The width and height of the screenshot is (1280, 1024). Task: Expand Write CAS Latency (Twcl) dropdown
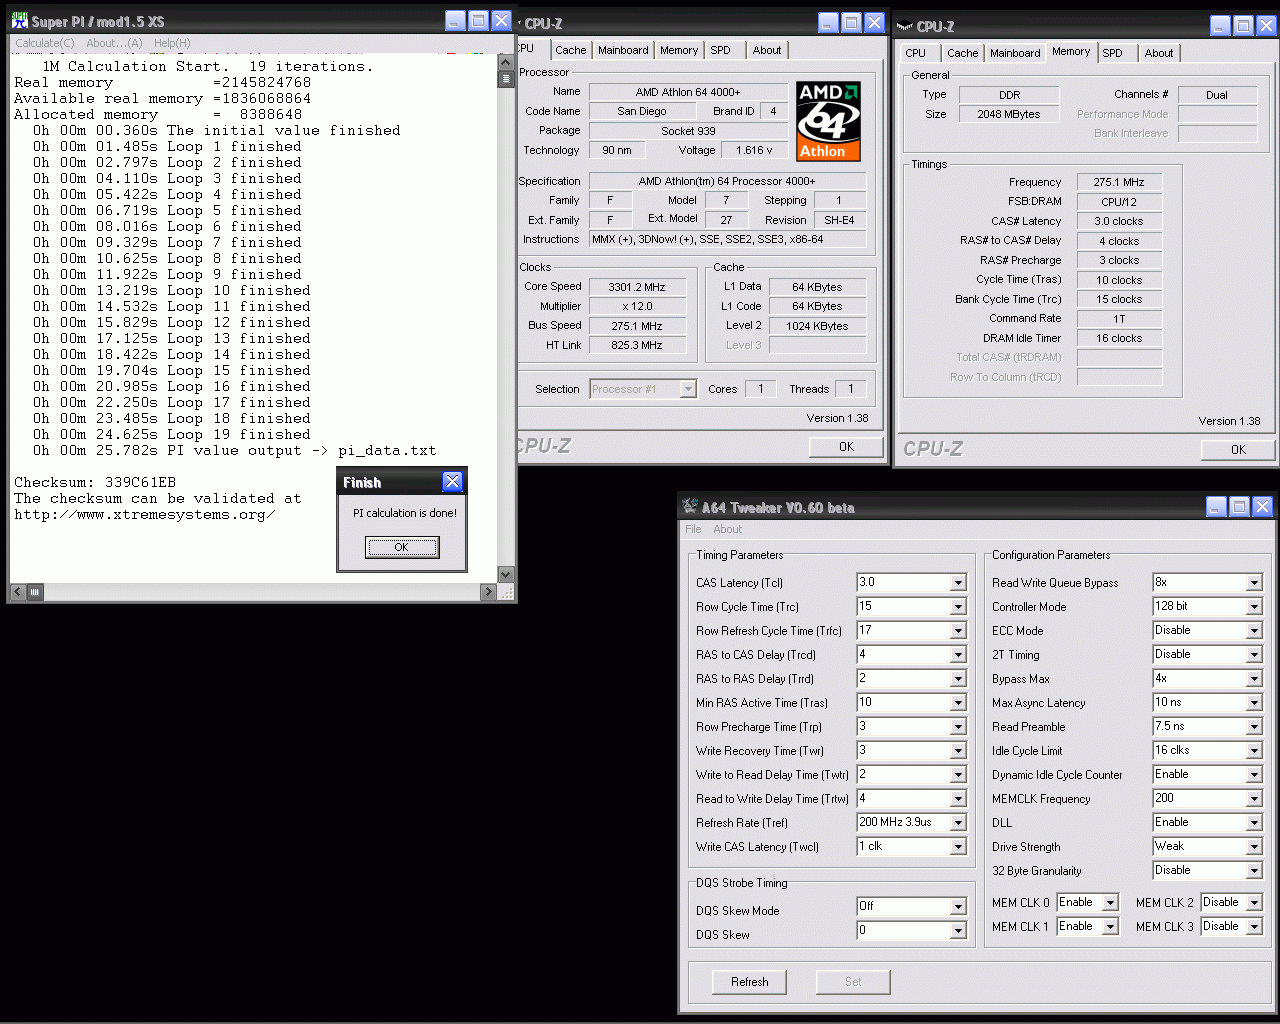point(957,847)
